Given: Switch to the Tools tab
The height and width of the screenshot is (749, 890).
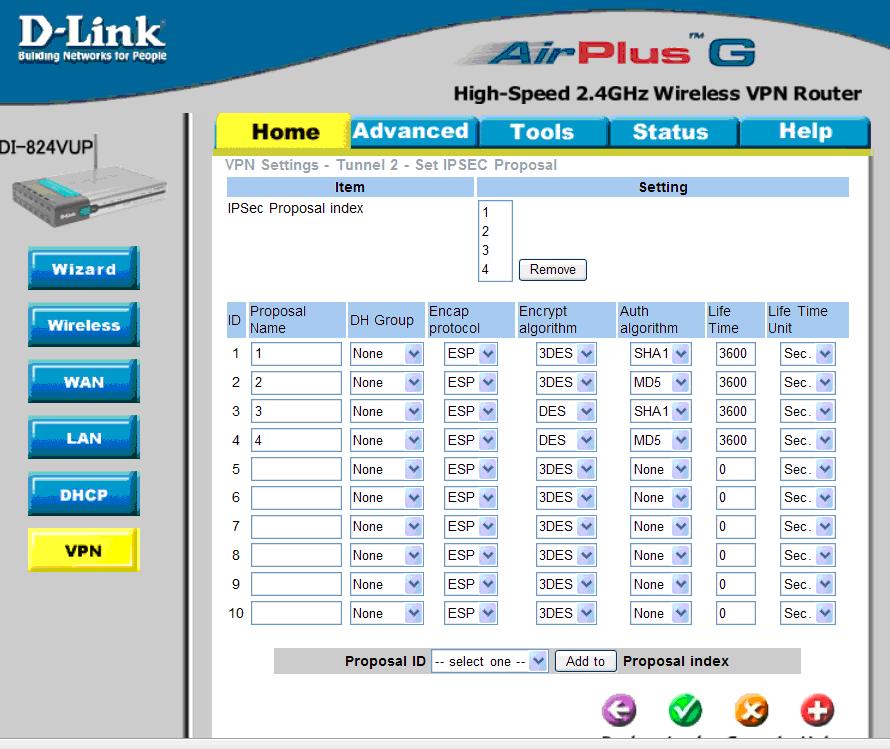Looking at the screenshot, I should pos(544,132).
